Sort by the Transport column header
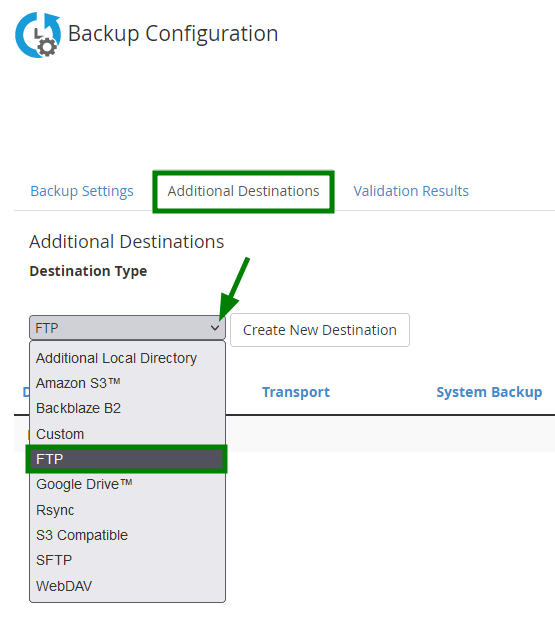The width and height of the screenshot is (555, 626). click(296, 392)
